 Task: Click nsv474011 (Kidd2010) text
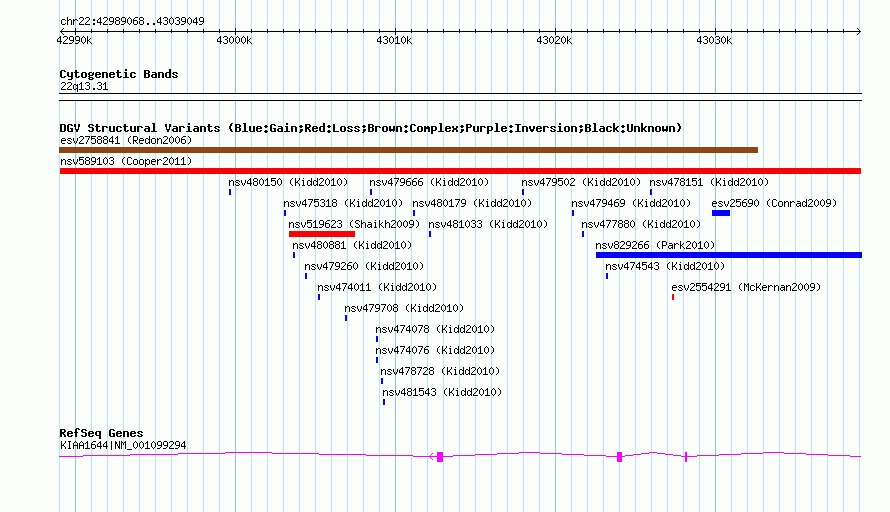click(x=377, y=287)
